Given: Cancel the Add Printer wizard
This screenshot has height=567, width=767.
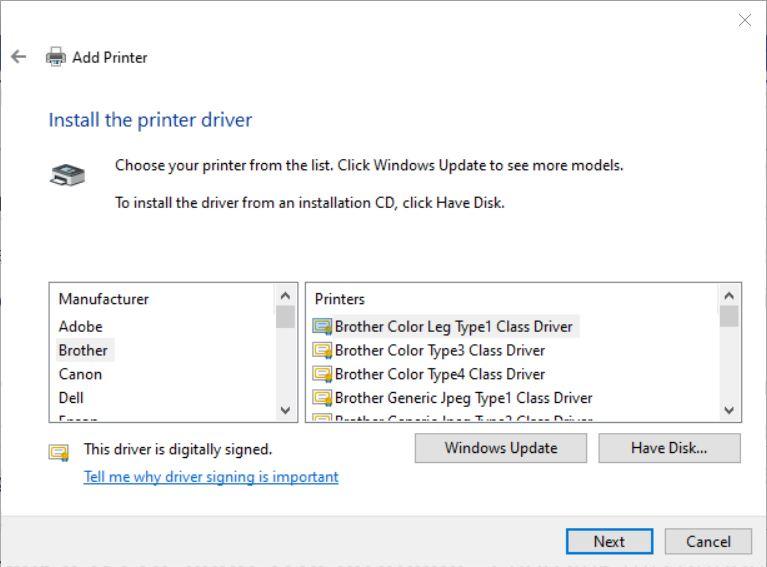Looking at the screenshot, I should 708,542.
